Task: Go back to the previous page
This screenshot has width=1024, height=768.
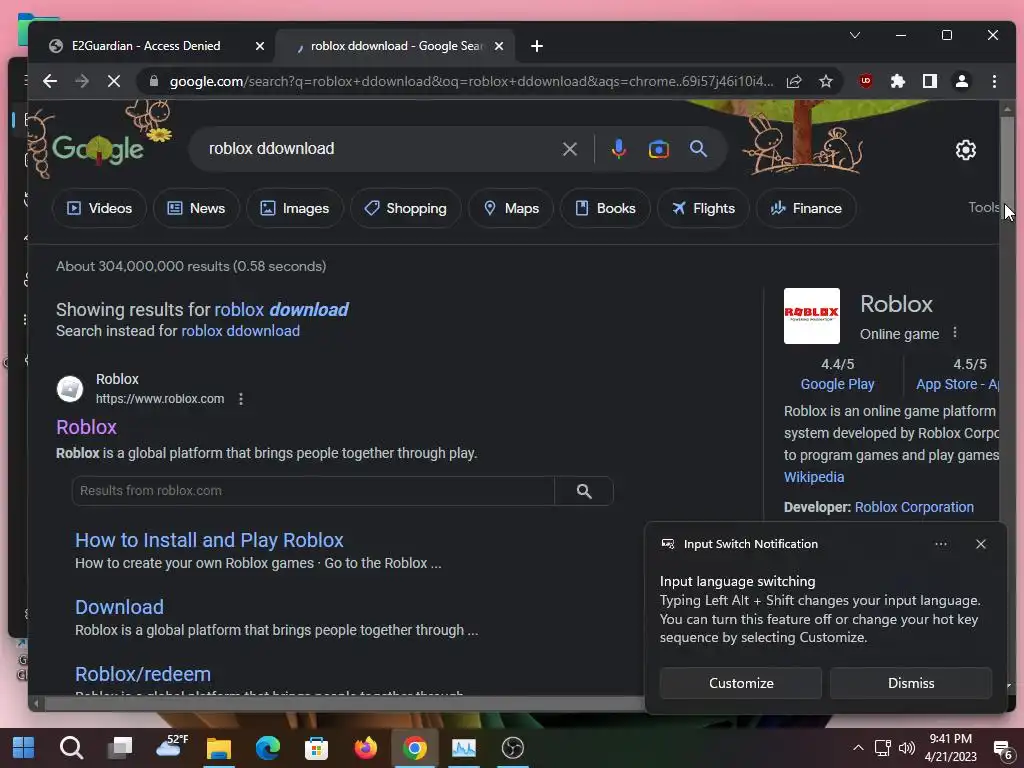Action: pyautogui.click(x=50, y=82)
